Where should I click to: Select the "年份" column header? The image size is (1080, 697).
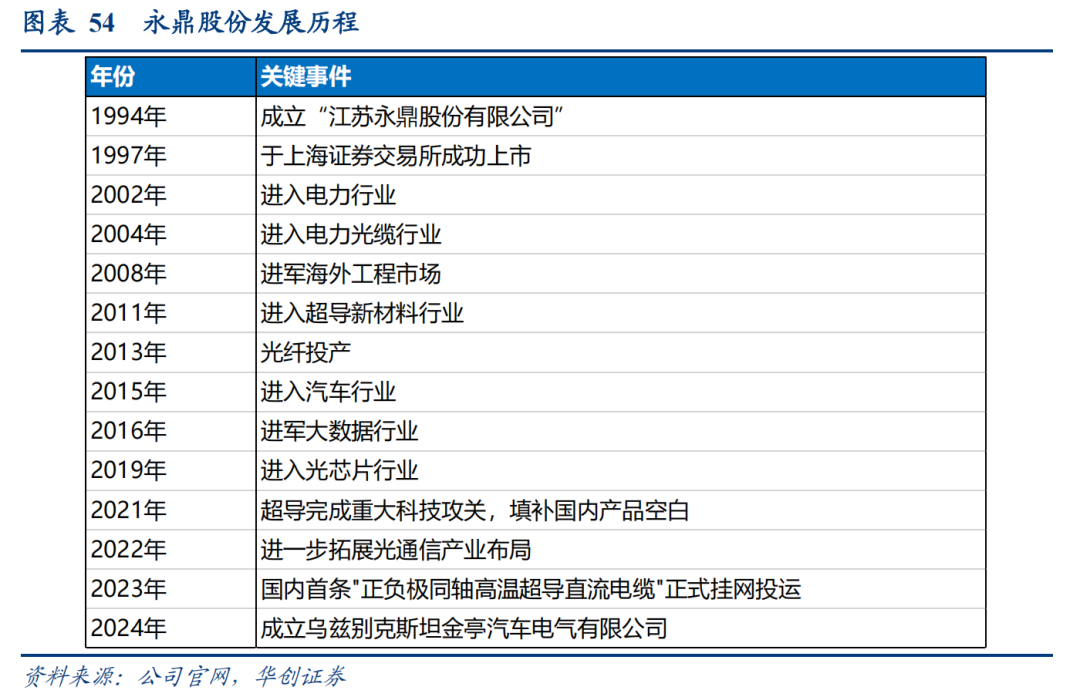click(x=113, y=77)
